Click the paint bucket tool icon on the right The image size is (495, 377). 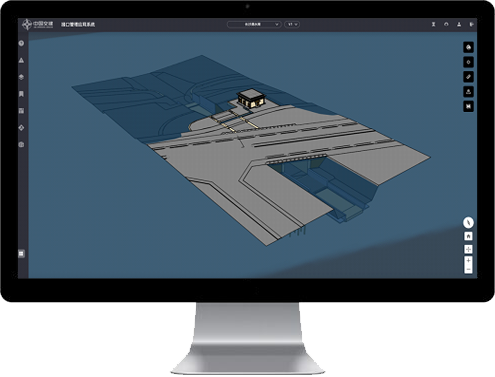point(468,47)
